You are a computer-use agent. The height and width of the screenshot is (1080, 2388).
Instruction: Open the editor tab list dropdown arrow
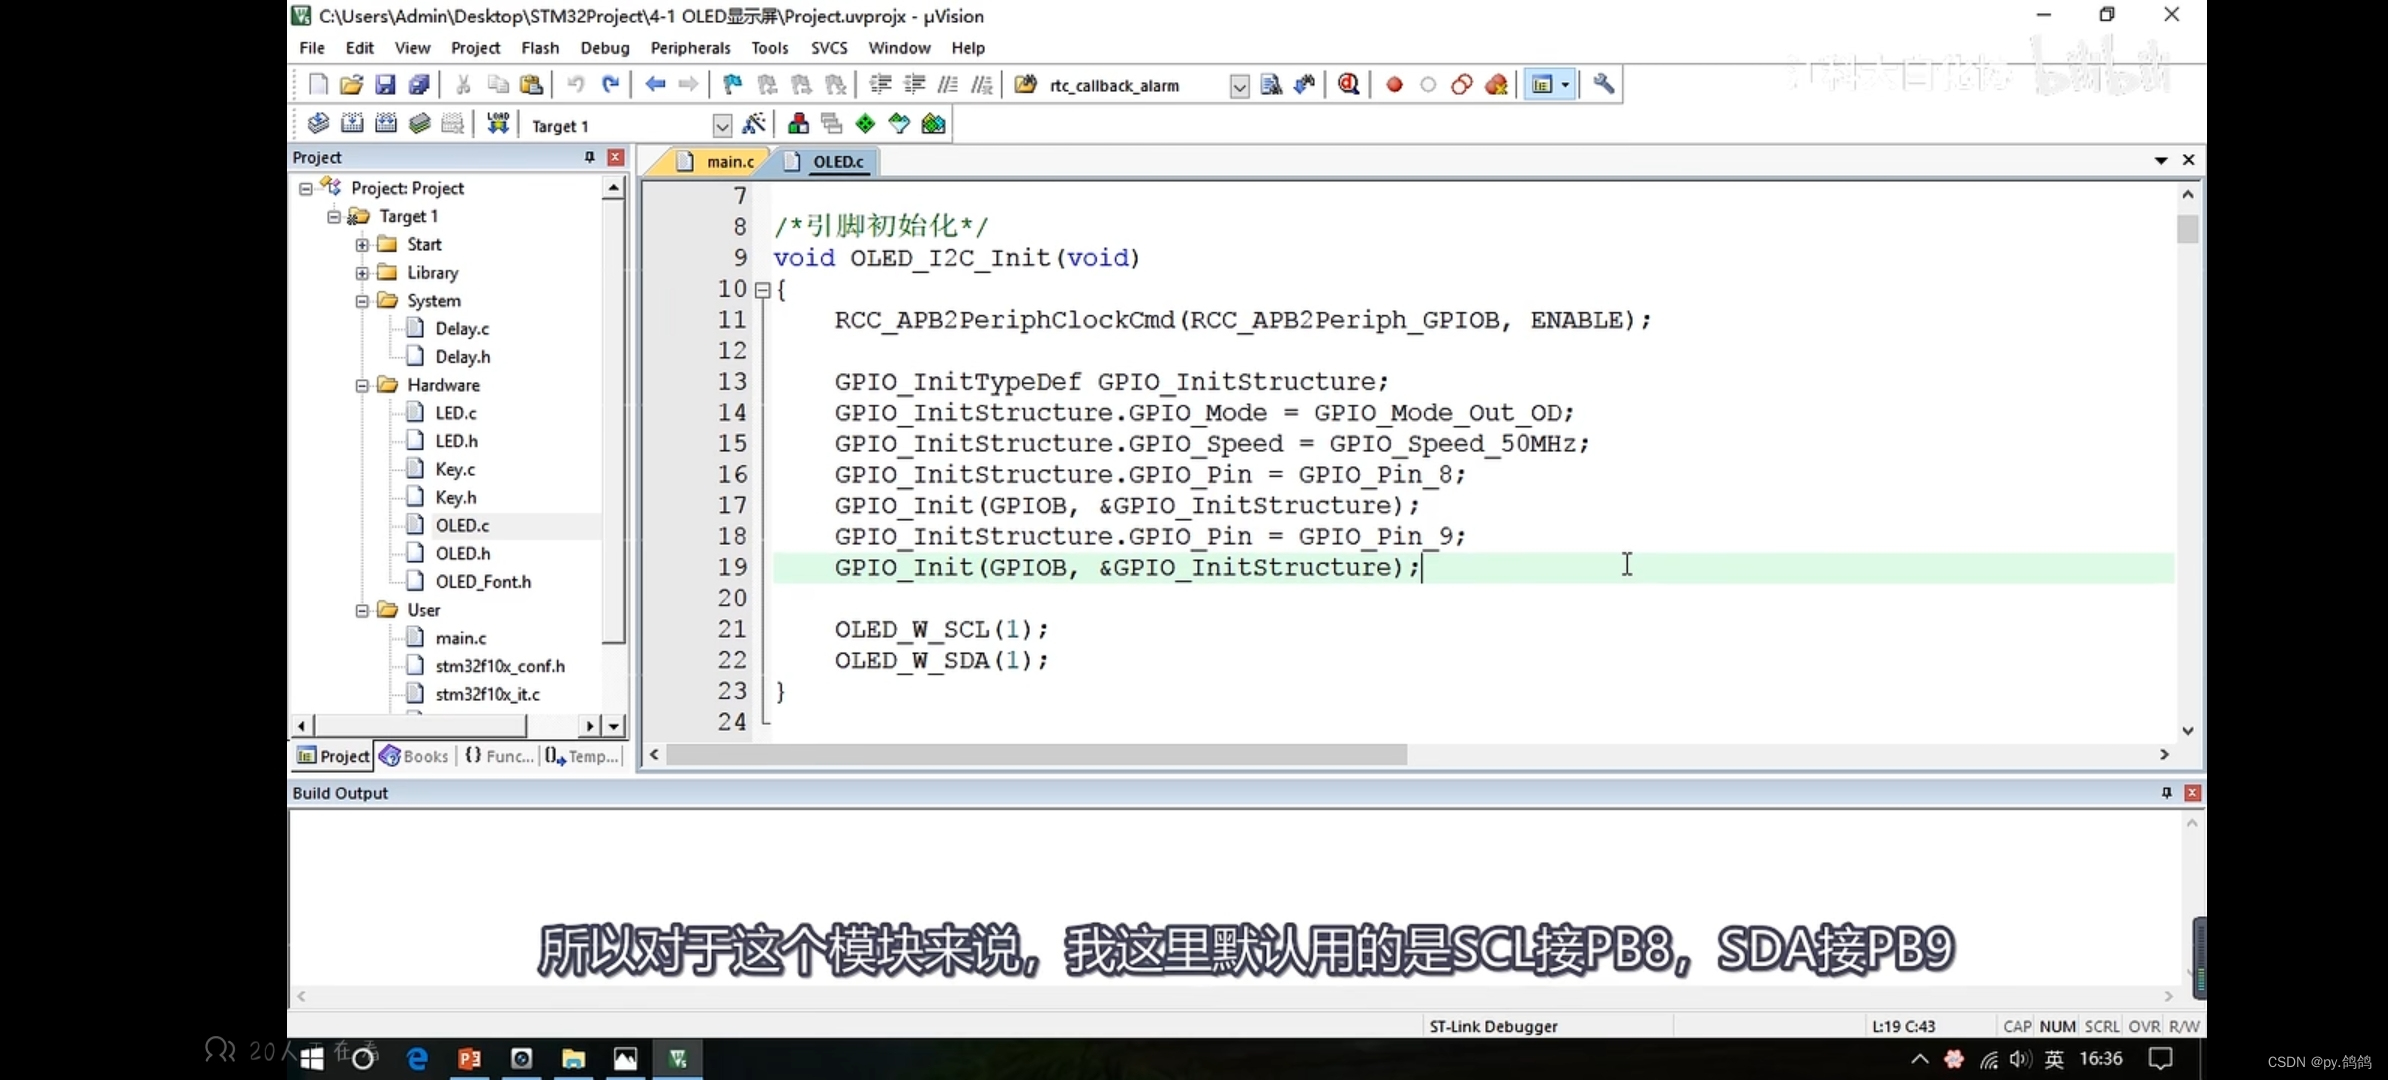point(2160,160)
